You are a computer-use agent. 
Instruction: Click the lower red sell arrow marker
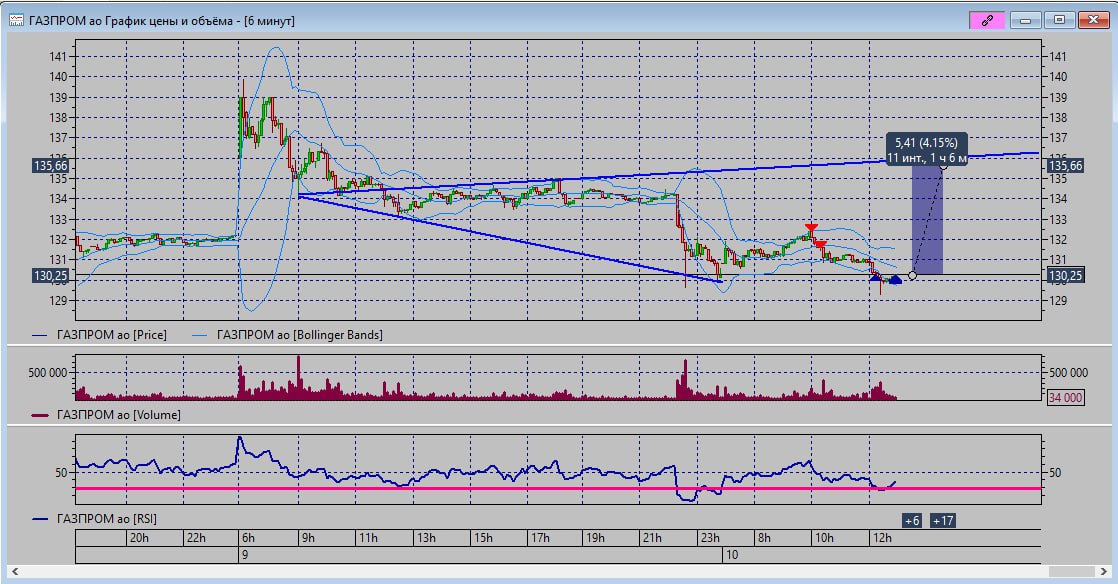coord(820,245)
